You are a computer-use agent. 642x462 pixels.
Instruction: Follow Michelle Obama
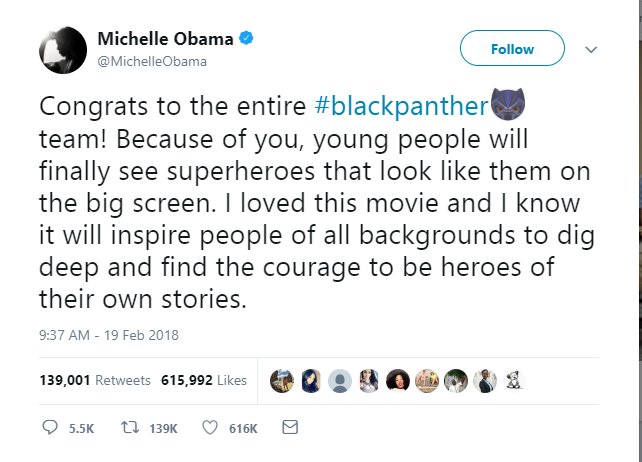[x=512, y=49]
